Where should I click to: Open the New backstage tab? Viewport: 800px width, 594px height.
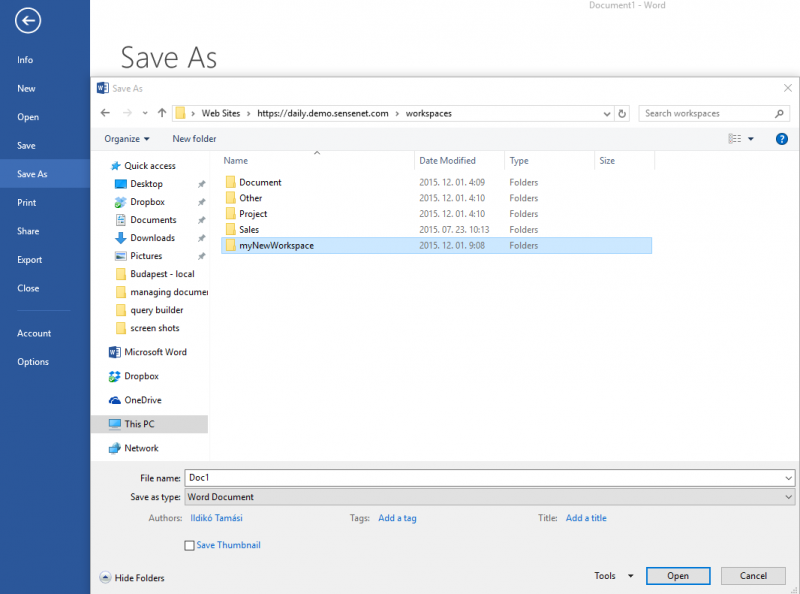26,88
